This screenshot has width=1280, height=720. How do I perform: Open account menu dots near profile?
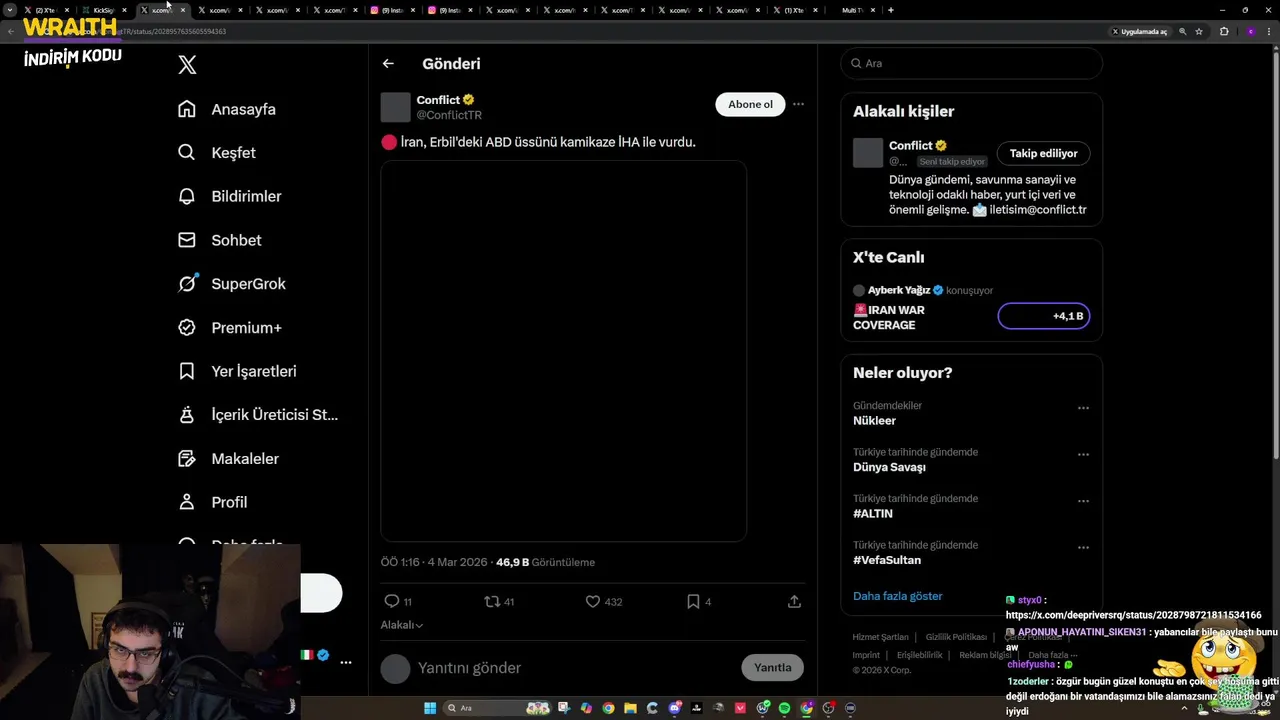[x=345, y=662]
